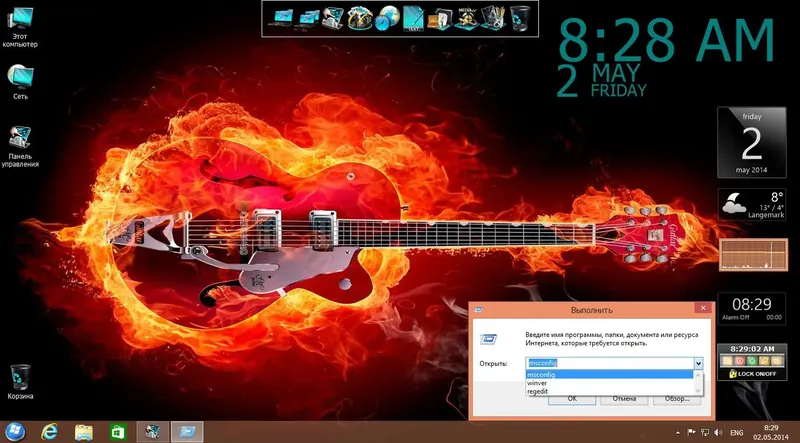Open File Explorer from the taskbar

(x=84, y=432)
